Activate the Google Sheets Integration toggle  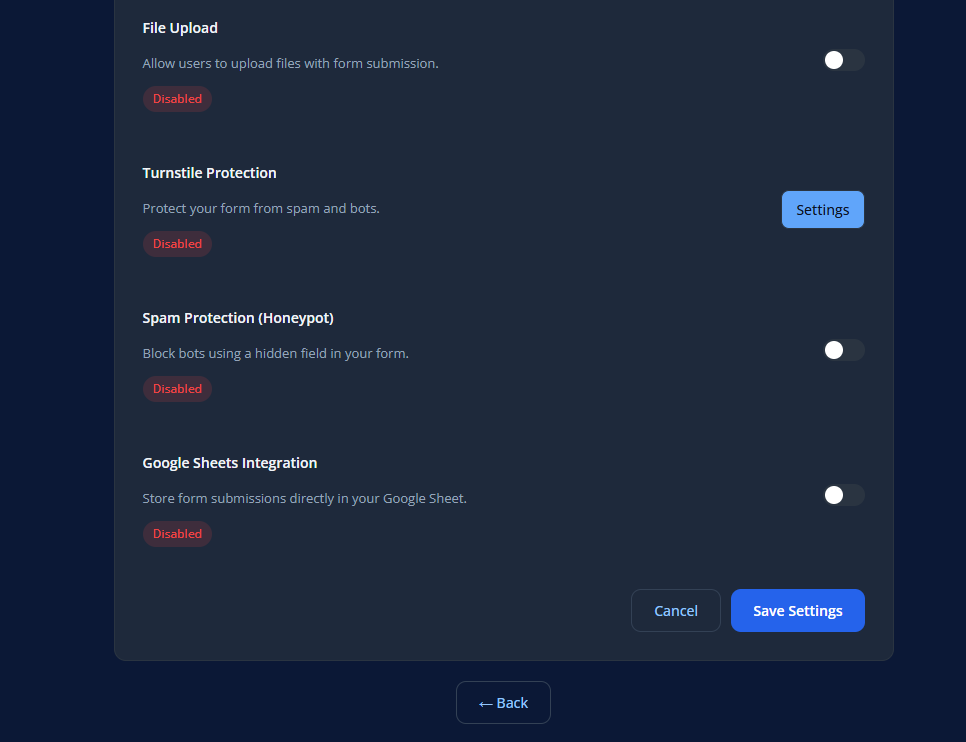(x=843, y=495)
